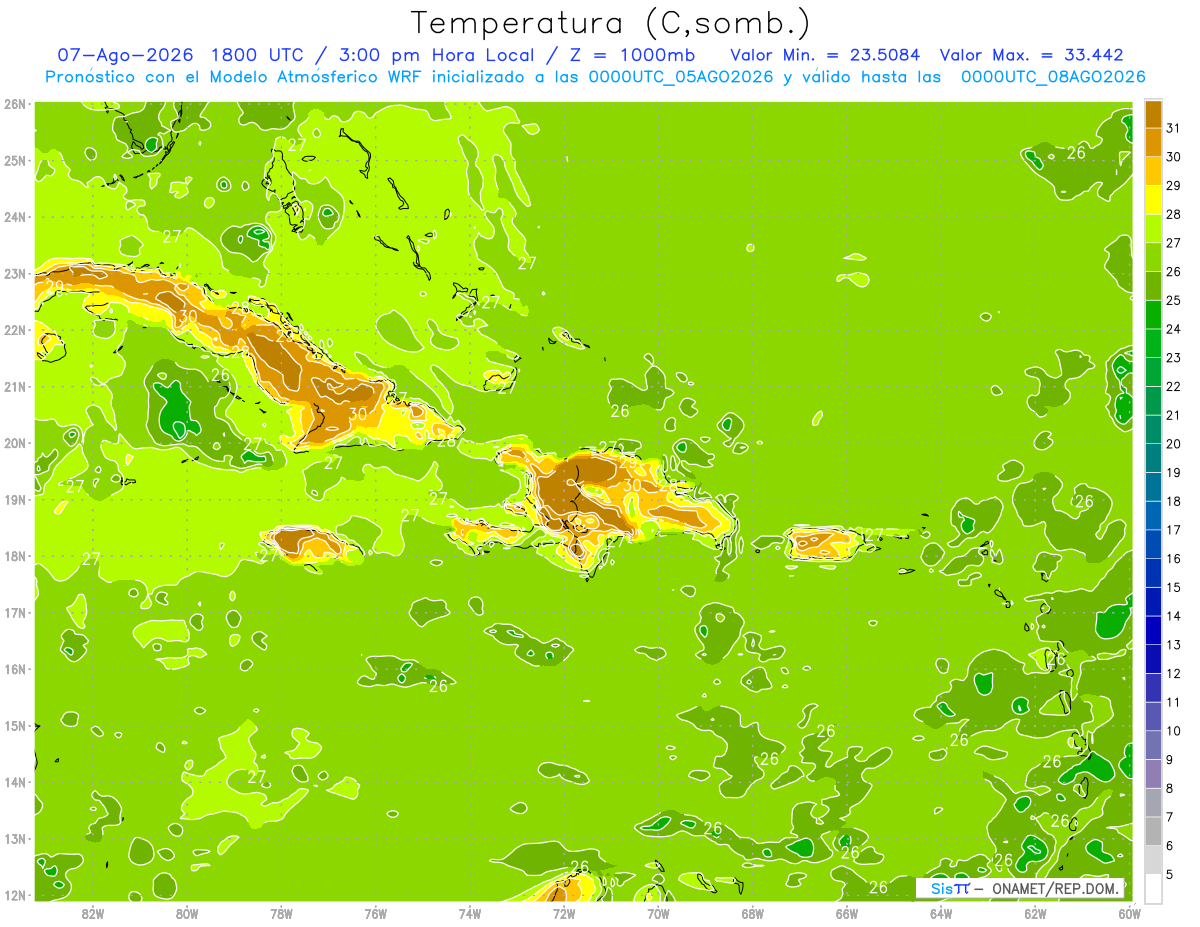1200x927 pixels.
Task: Click the "78W" longitude axis label
Action: click(x=281, y=913)
